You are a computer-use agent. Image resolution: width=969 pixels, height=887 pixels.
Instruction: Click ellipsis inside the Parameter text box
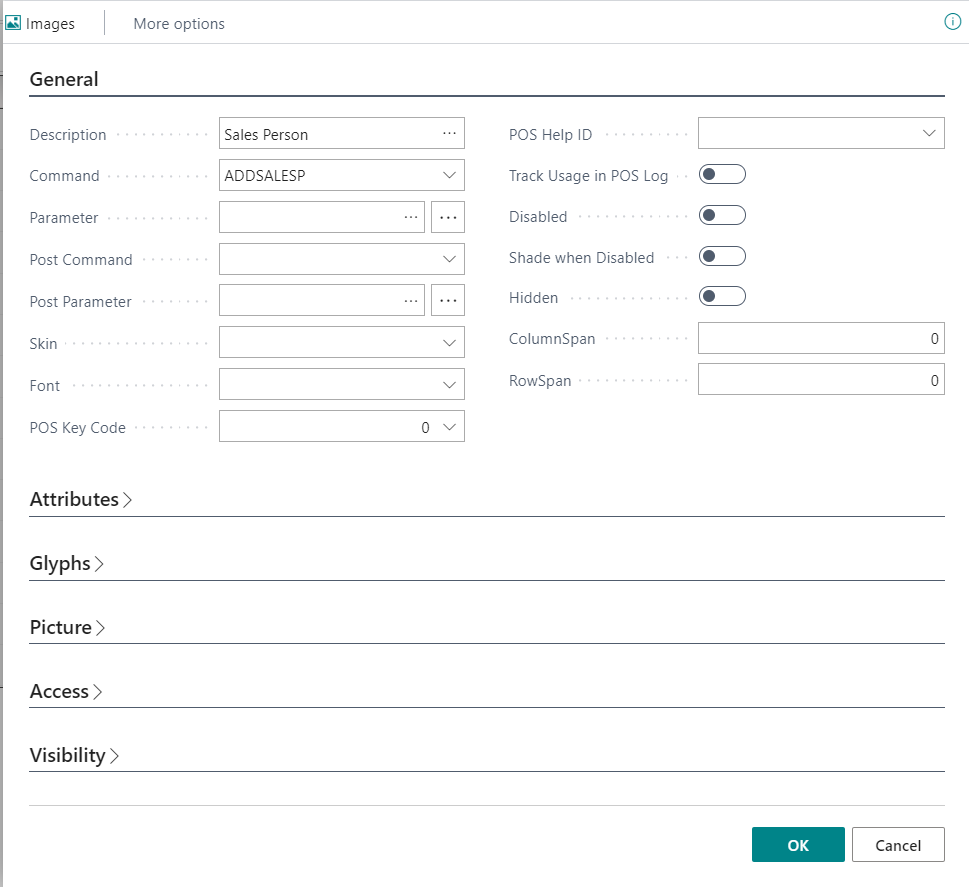[410, 217]
